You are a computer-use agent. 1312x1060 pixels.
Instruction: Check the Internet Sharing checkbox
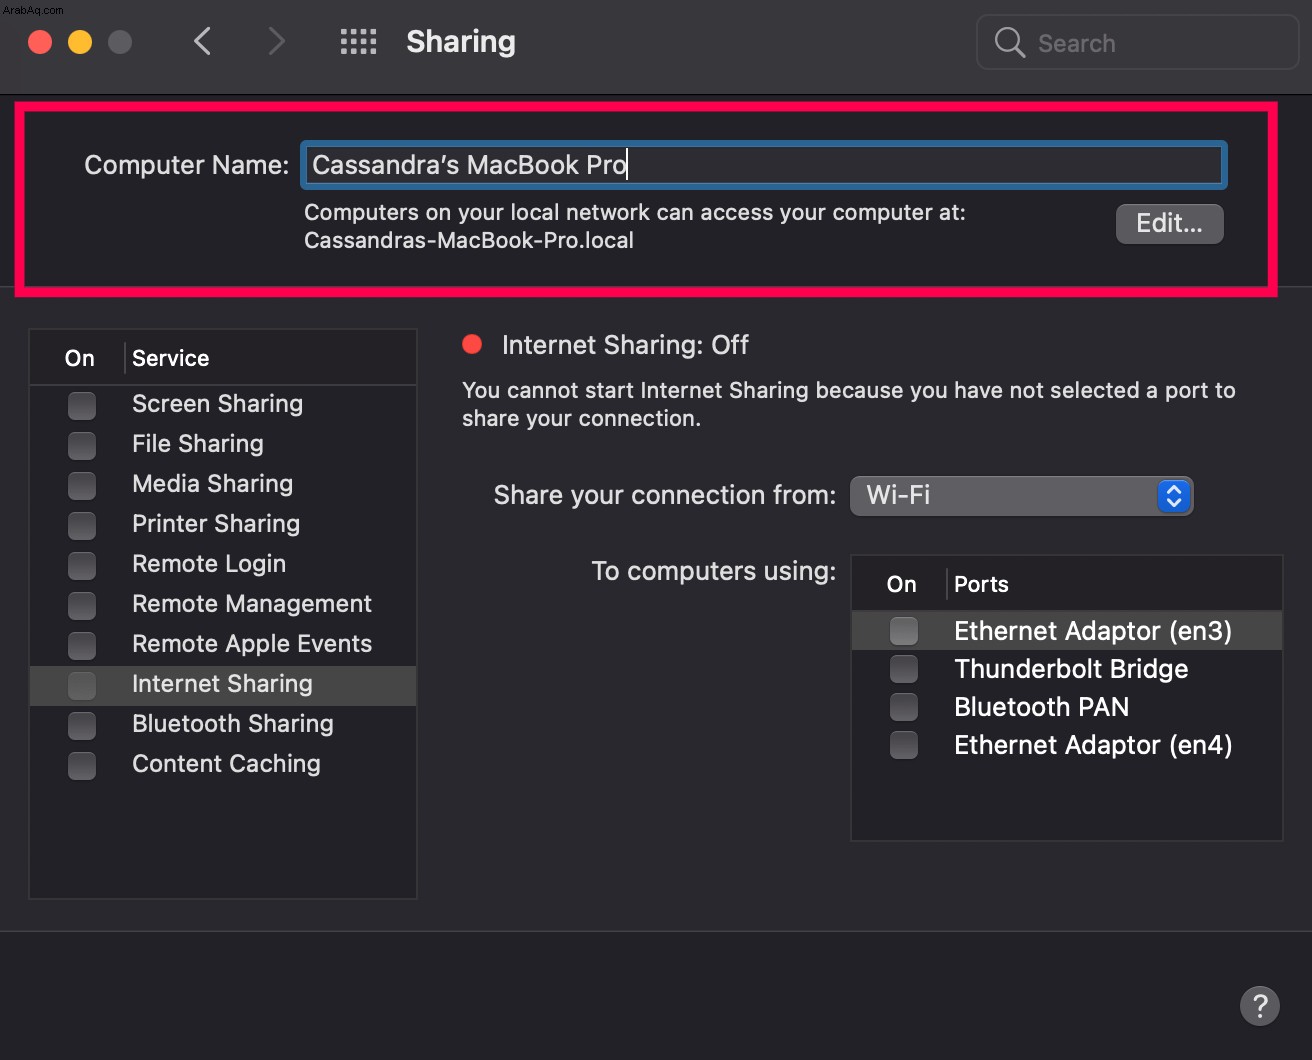click(x=82, y=685)
